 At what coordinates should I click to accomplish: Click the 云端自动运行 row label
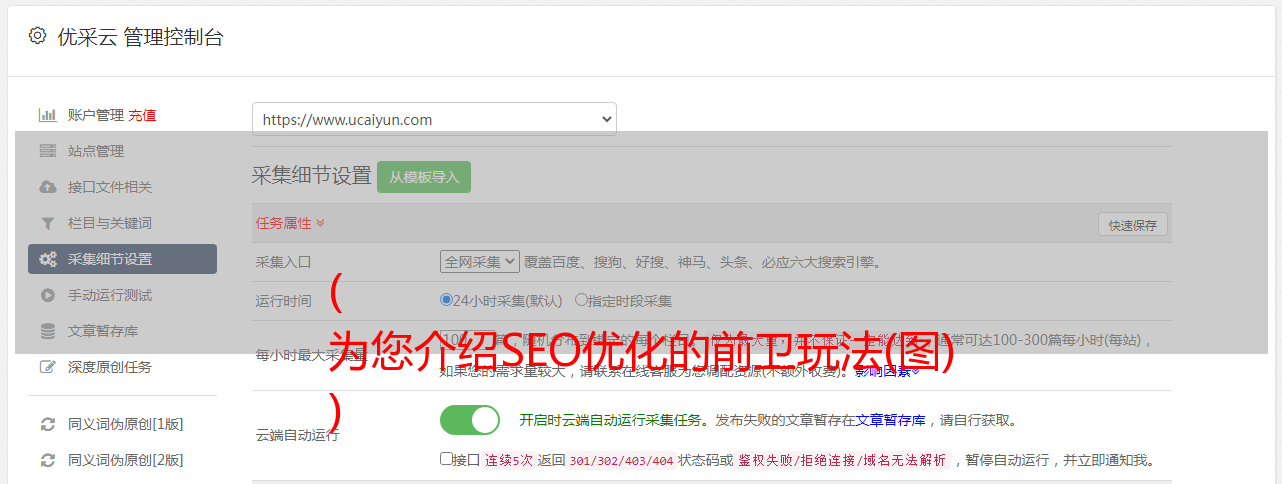coord(298,435)
